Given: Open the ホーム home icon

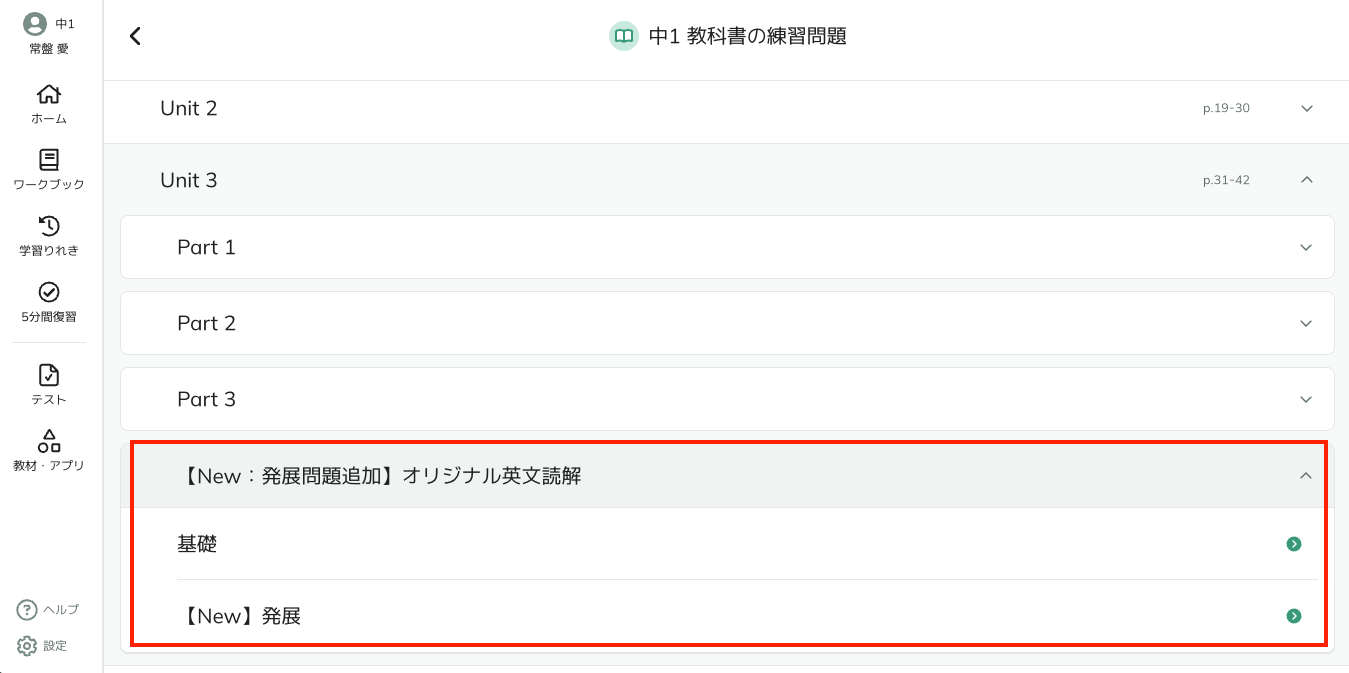Looking at the screenshot, I should coord(48,95).
